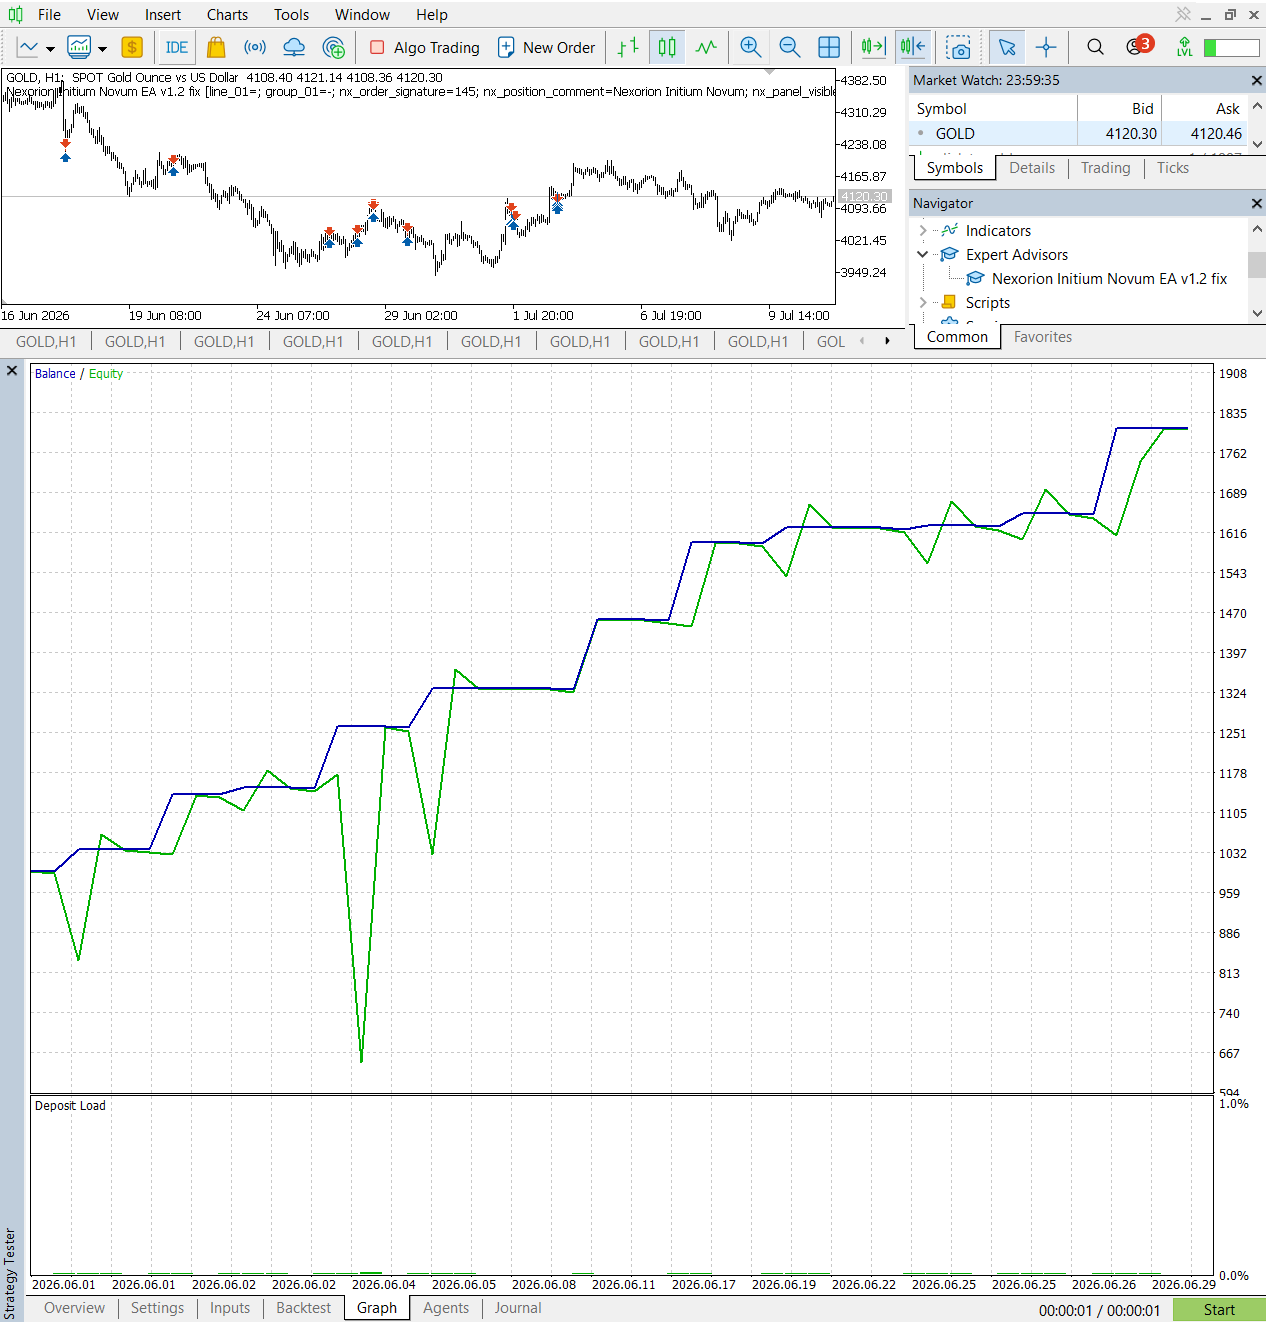Close the Market Watch panel

pos(1257,80)
